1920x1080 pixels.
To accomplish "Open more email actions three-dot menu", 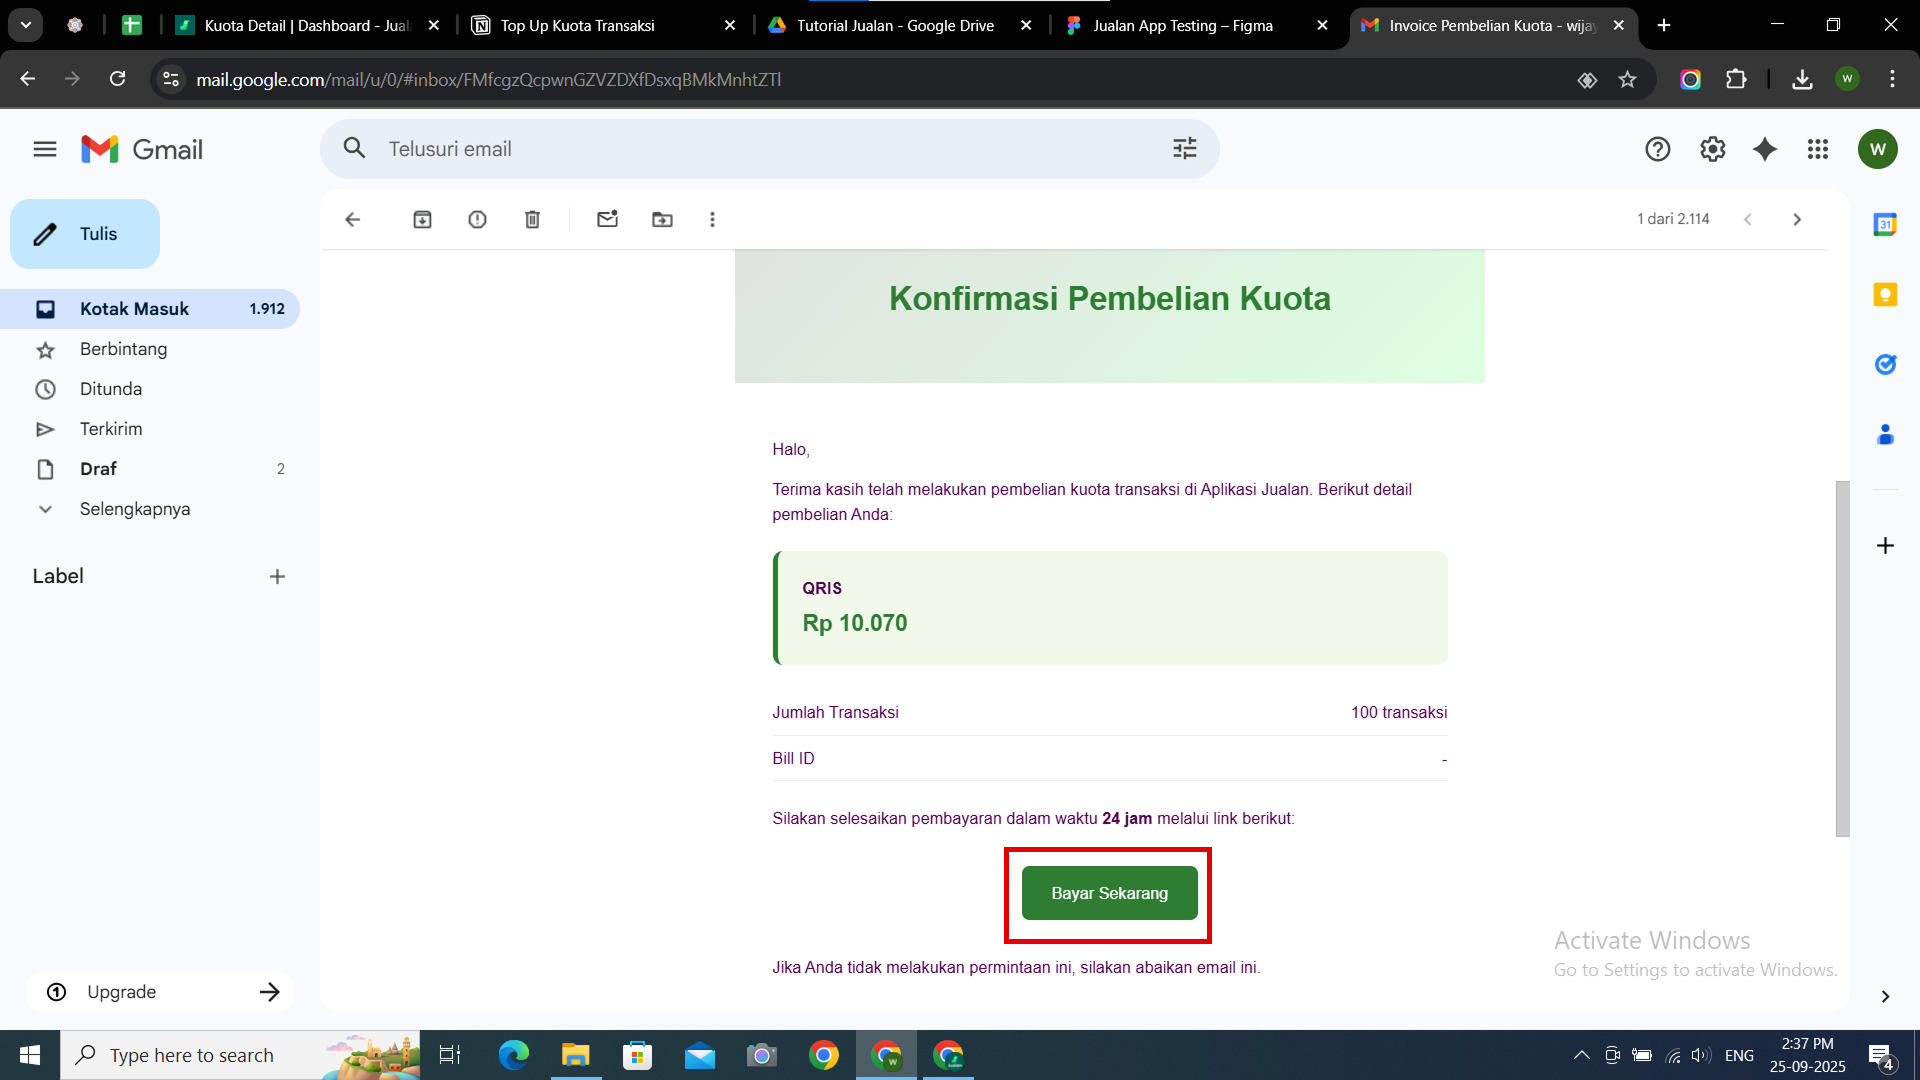I will click(x=712, y=219).
